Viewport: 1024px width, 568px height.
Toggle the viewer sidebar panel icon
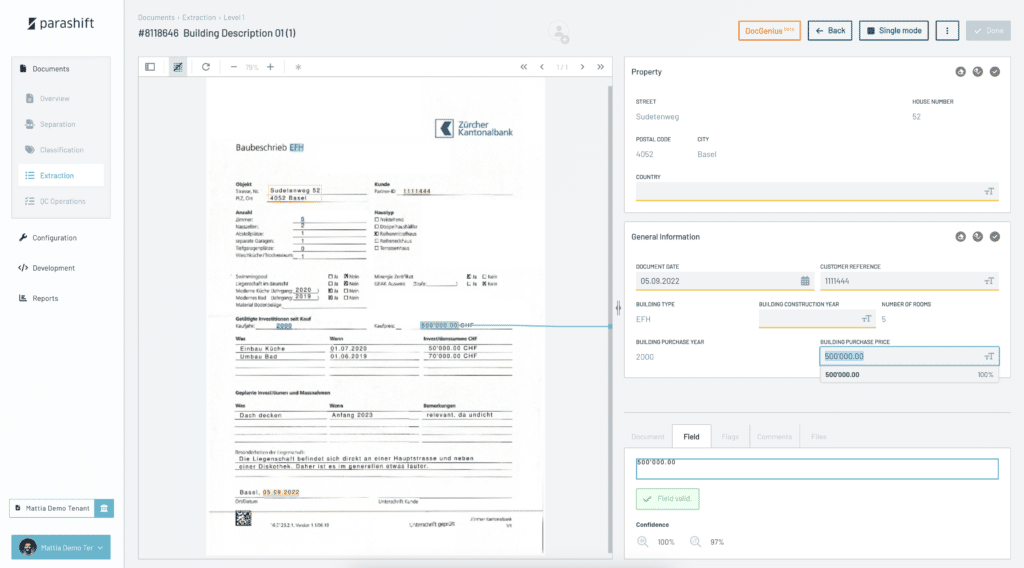150,67
